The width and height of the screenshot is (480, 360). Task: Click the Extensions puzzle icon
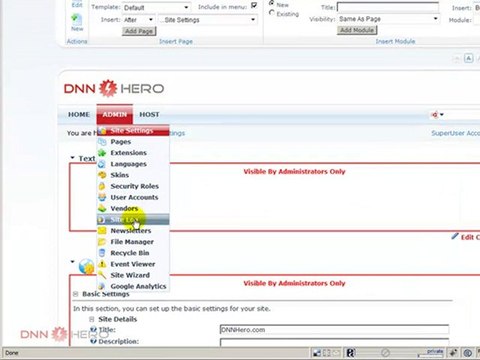pos(102,153)
